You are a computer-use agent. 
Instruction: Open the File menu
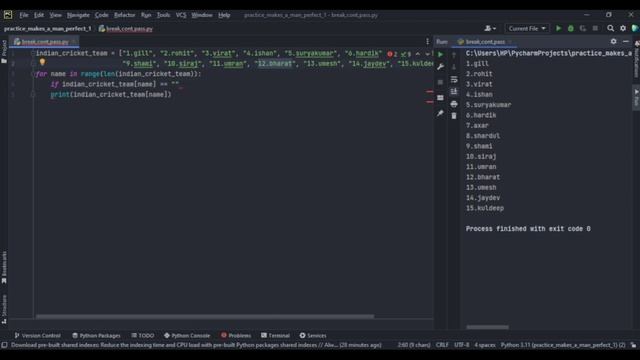pos(24,15)
